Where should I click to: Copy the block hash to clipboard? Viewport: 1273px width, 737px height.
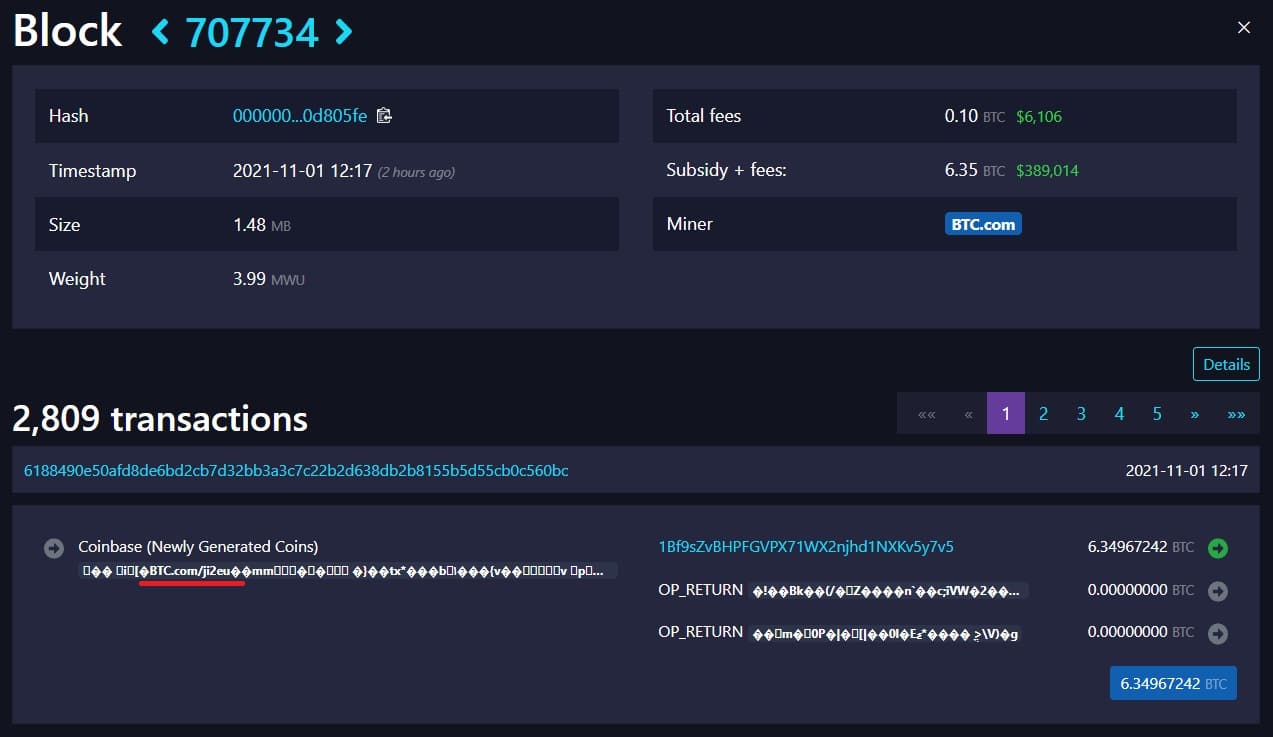point(384,116)
